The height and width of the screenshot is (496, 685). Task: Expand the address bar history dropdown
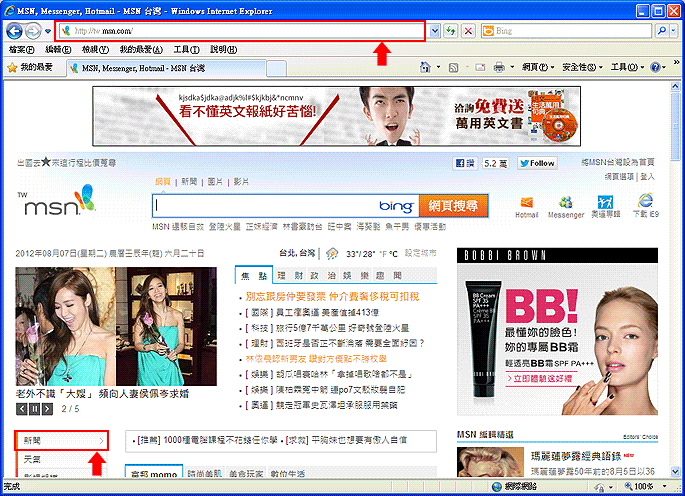(434, 31)
